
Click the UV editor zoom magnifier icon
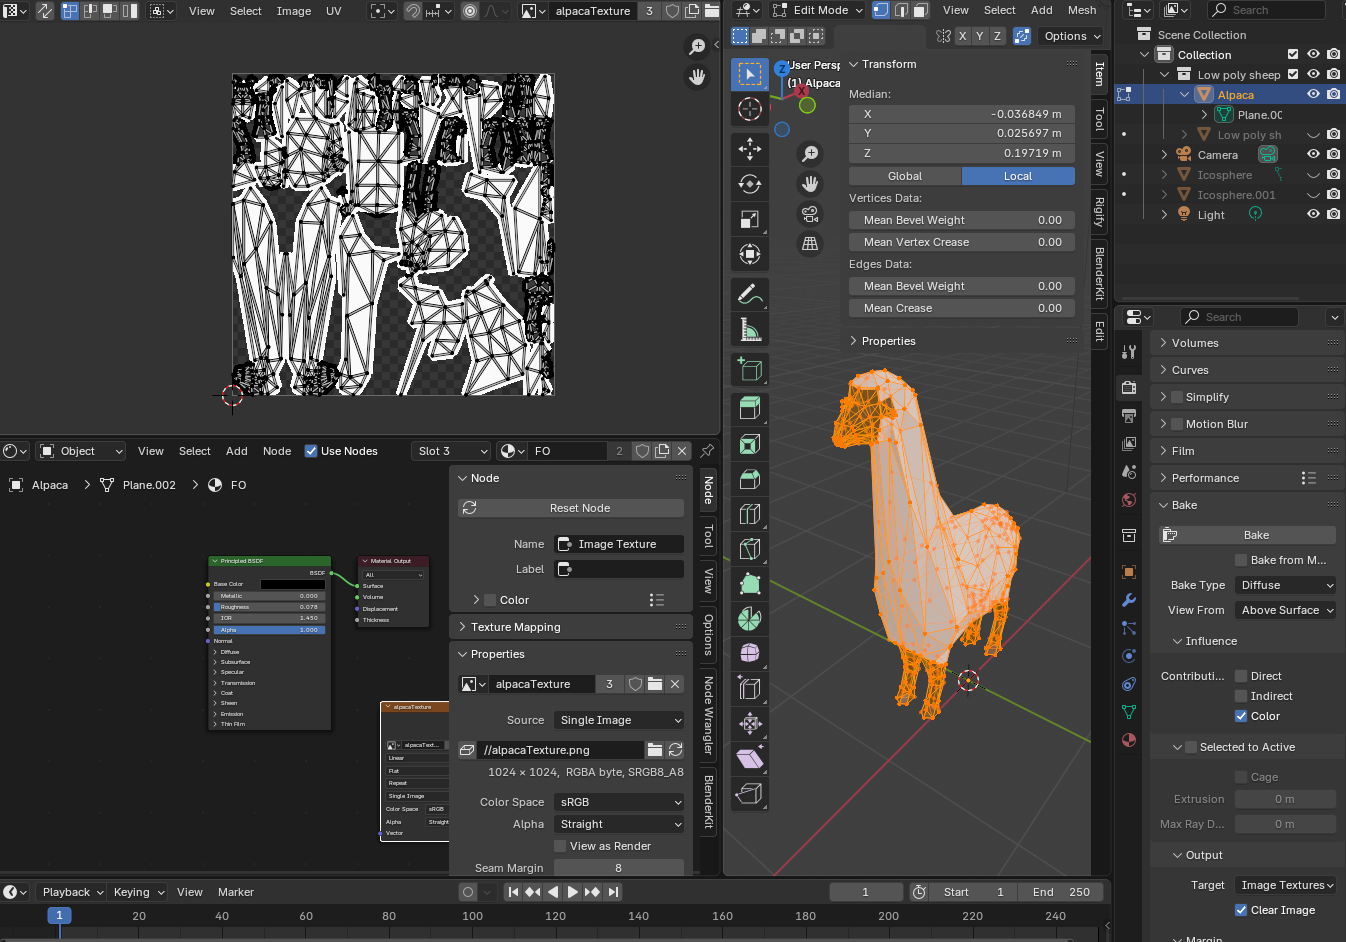click(697, 47)
